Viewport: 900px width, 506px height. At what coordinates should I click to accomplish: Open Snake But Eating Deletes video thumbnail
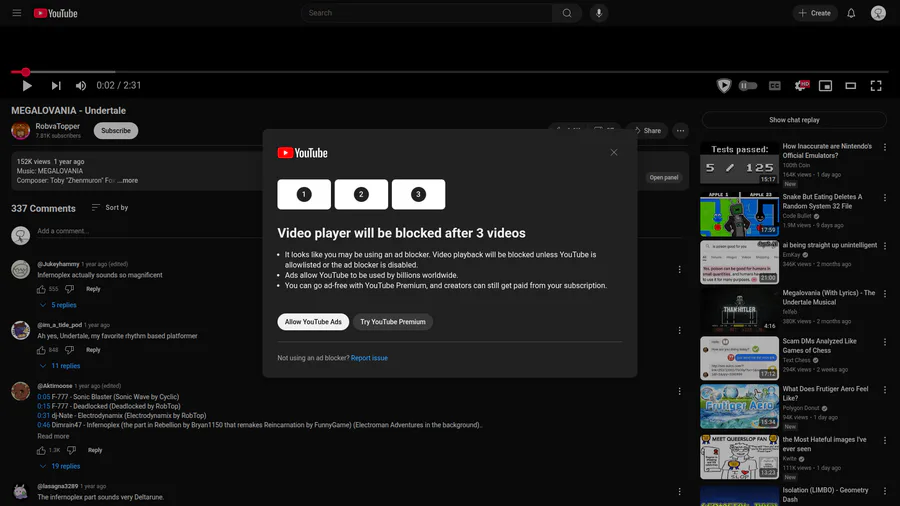739,214
